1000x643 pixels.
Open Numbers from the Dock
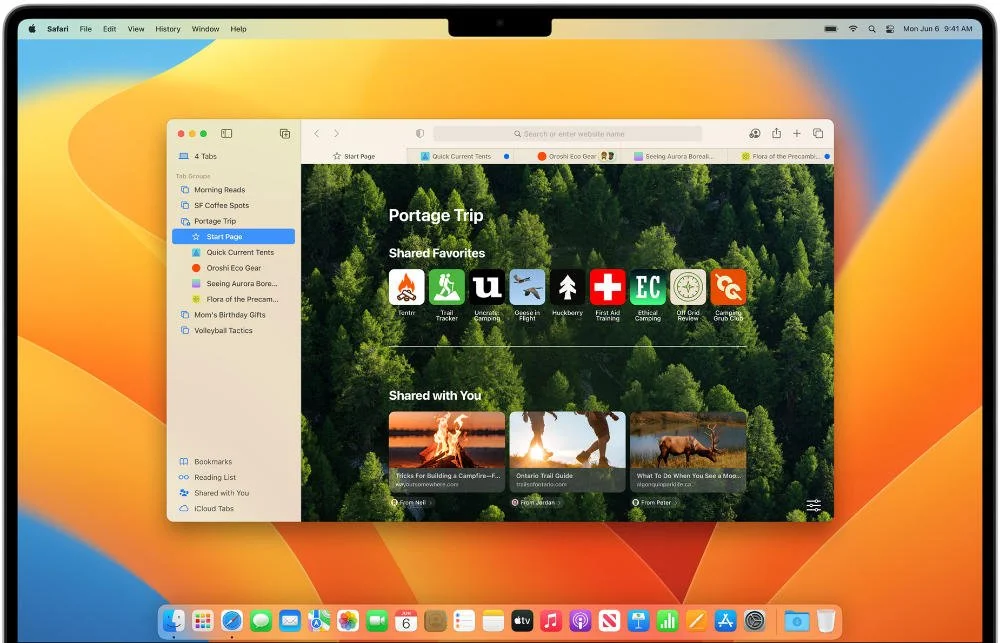click(x=667, y=620)
